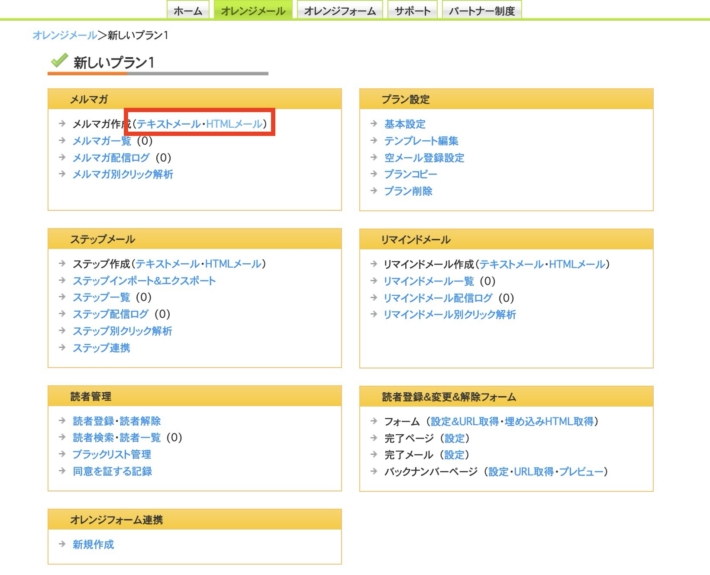Open リマインドメール一覧 link
The width and height of the screenshot is (710, 575).
click(429, 281)
